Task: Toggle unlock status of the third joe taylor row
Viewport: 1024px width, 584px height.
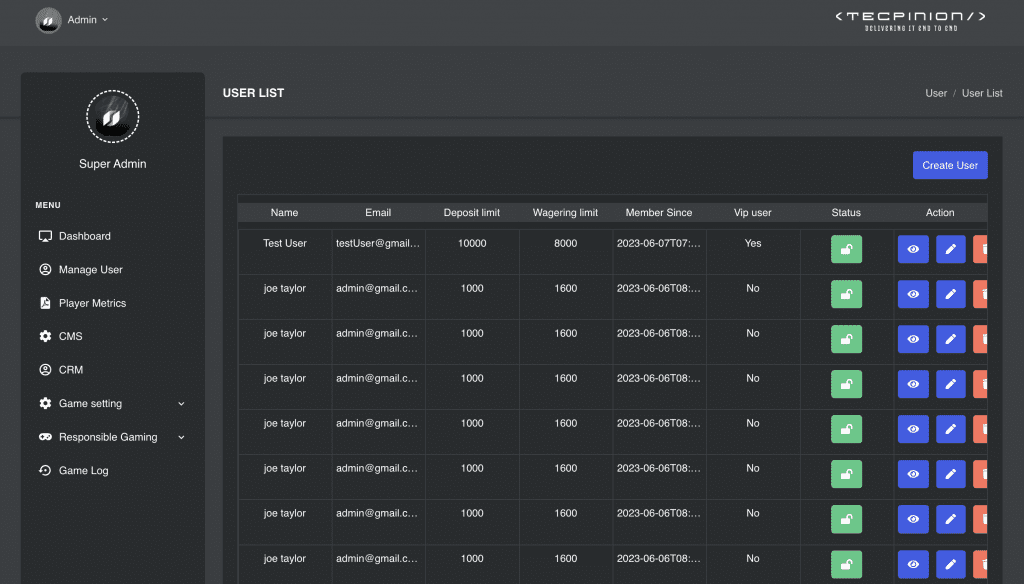Action: (x=846, y=384)
